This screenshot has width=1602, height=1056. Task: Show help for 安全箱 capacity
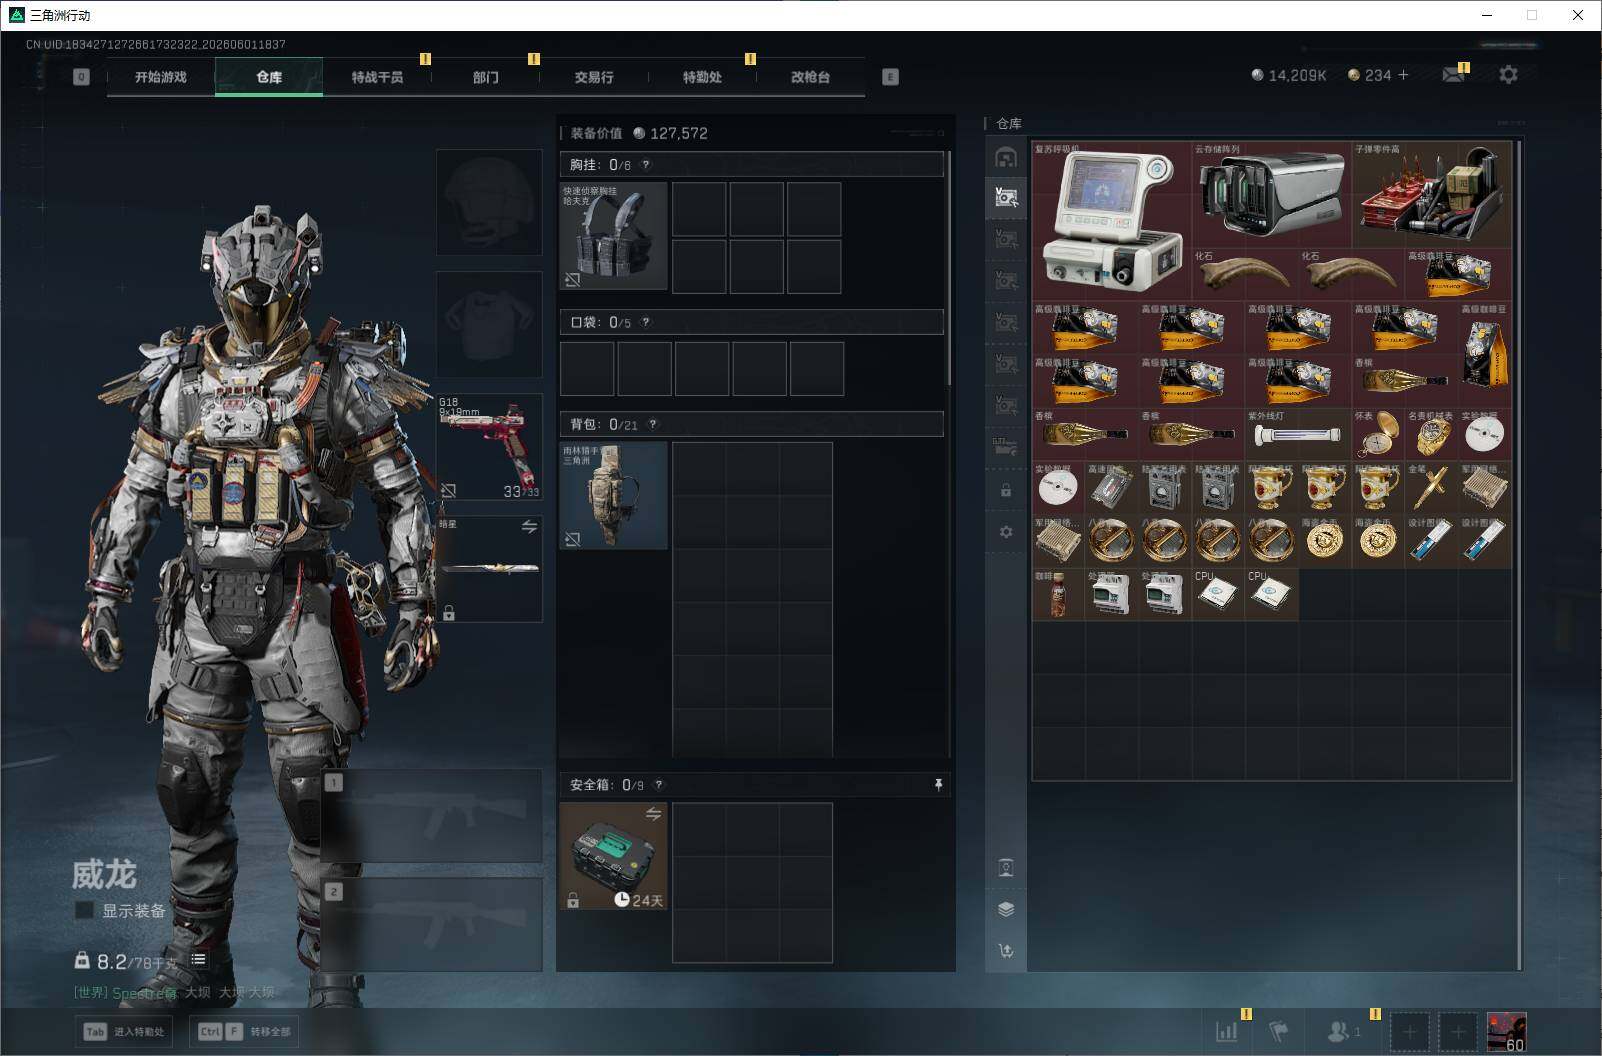pyautogui.click(x=658, y=785)
